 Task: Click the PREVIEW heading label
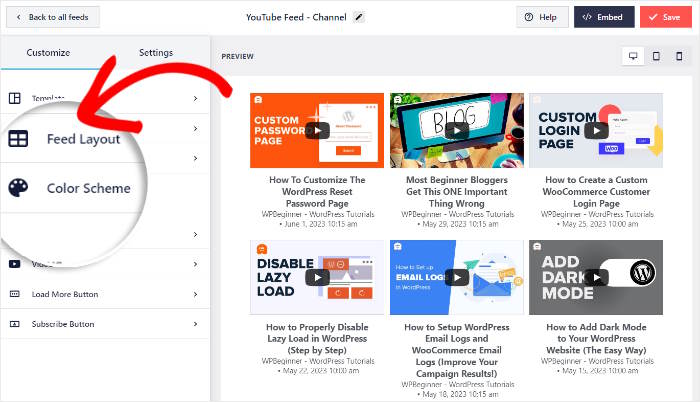tap(238, 56)
